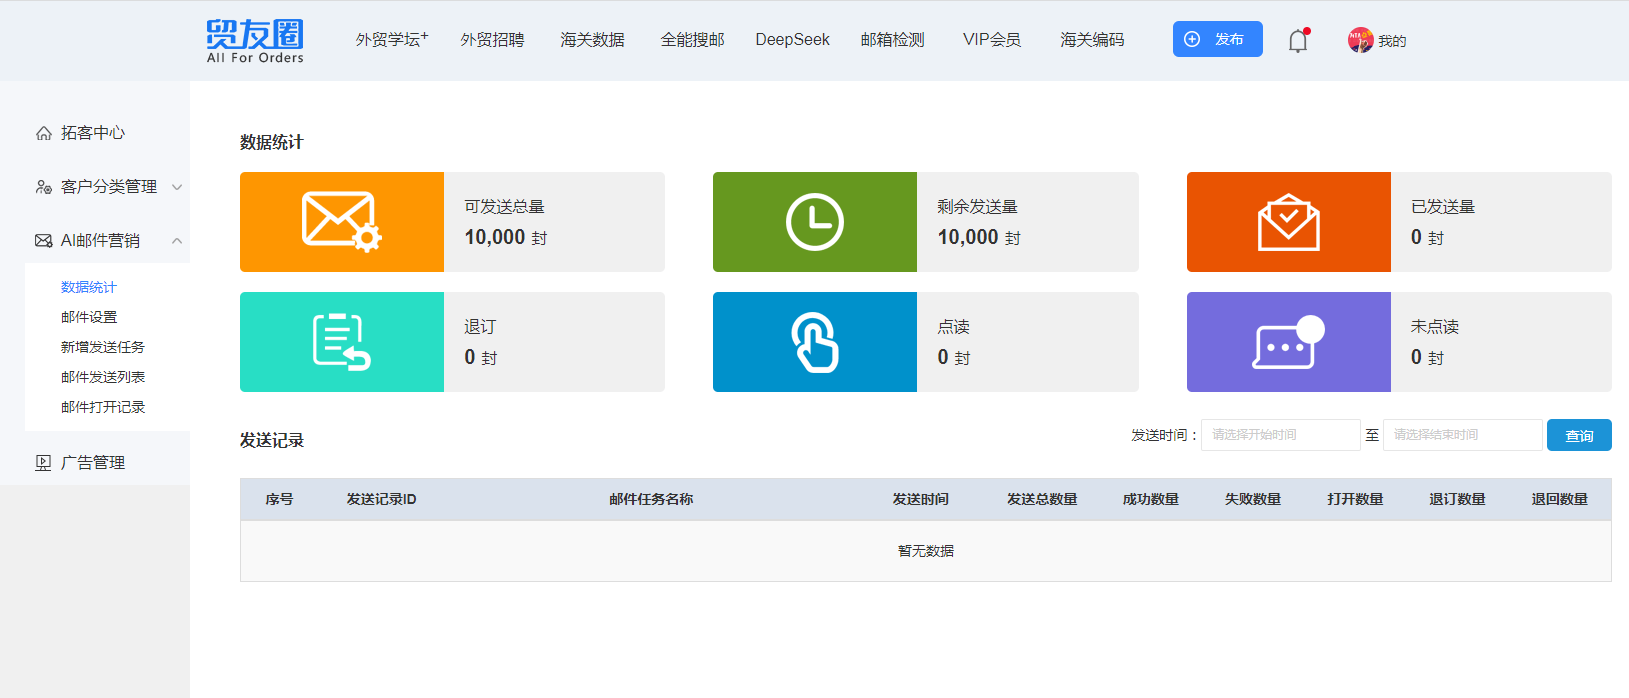This screenshot has height=698, width=1629.
Task: Click the end time input field
Action: click(x=1461, y=435)
